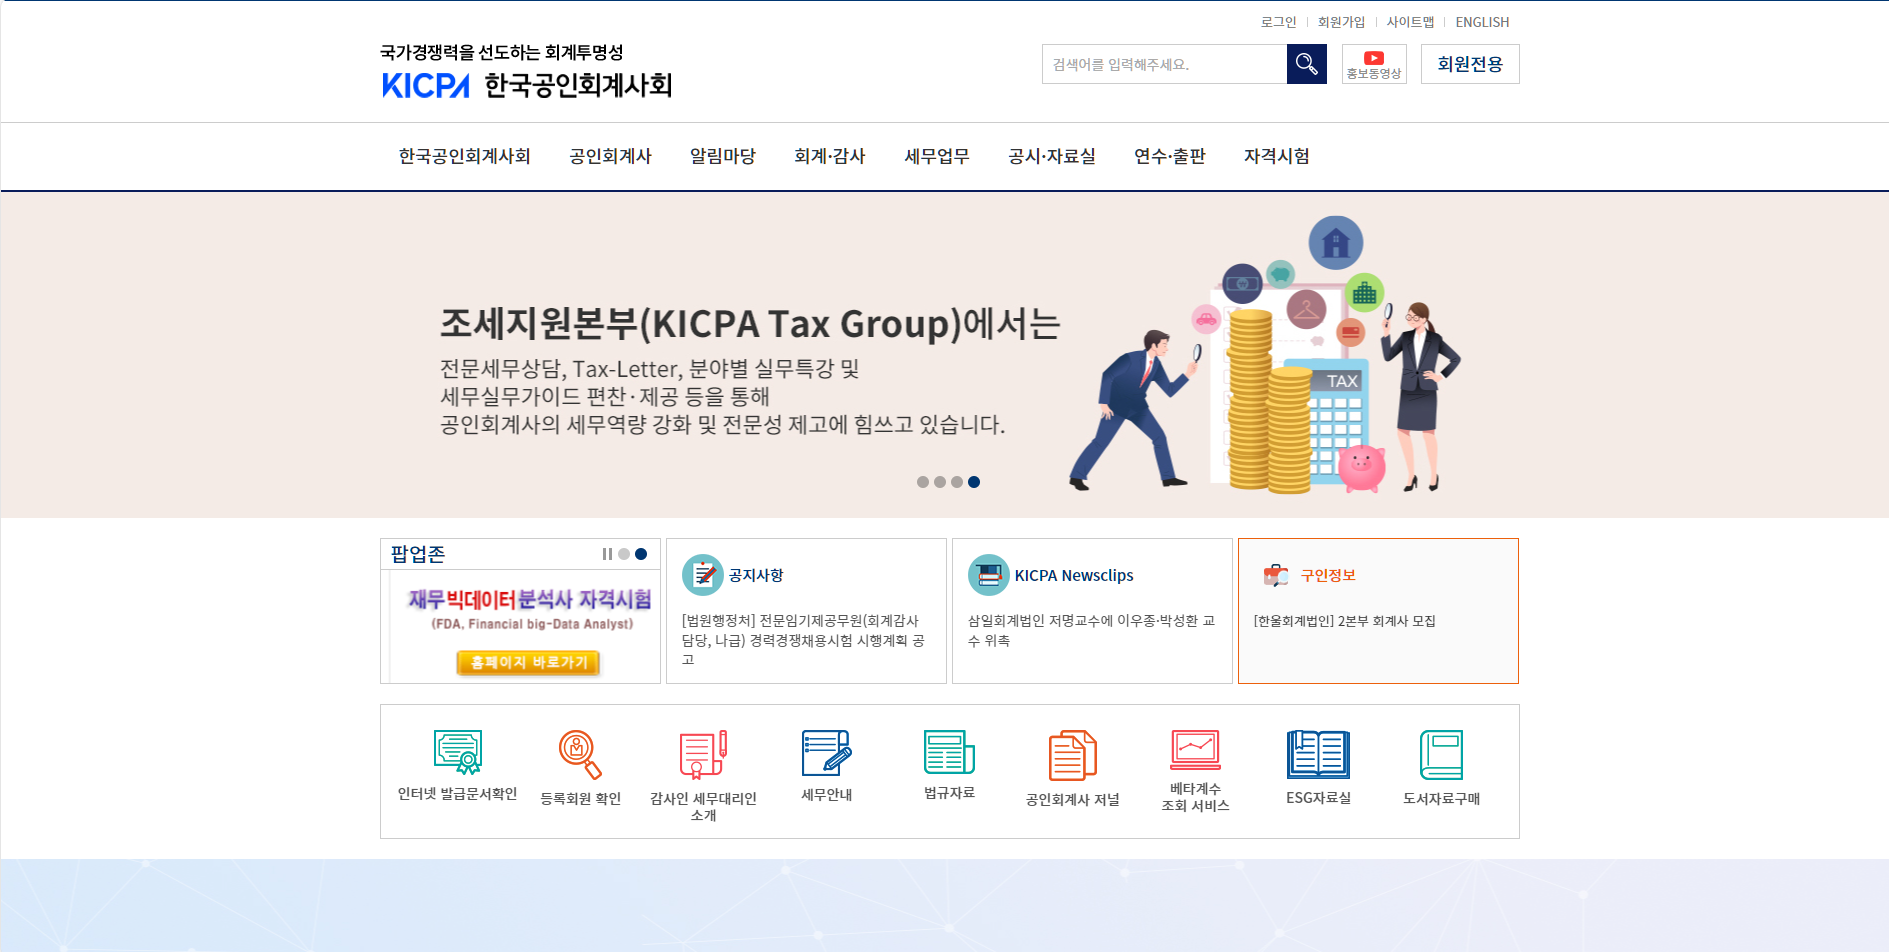Click the 공지사항 notice icon
This screenshot has width=1889, height=952.
click(703, 575)
